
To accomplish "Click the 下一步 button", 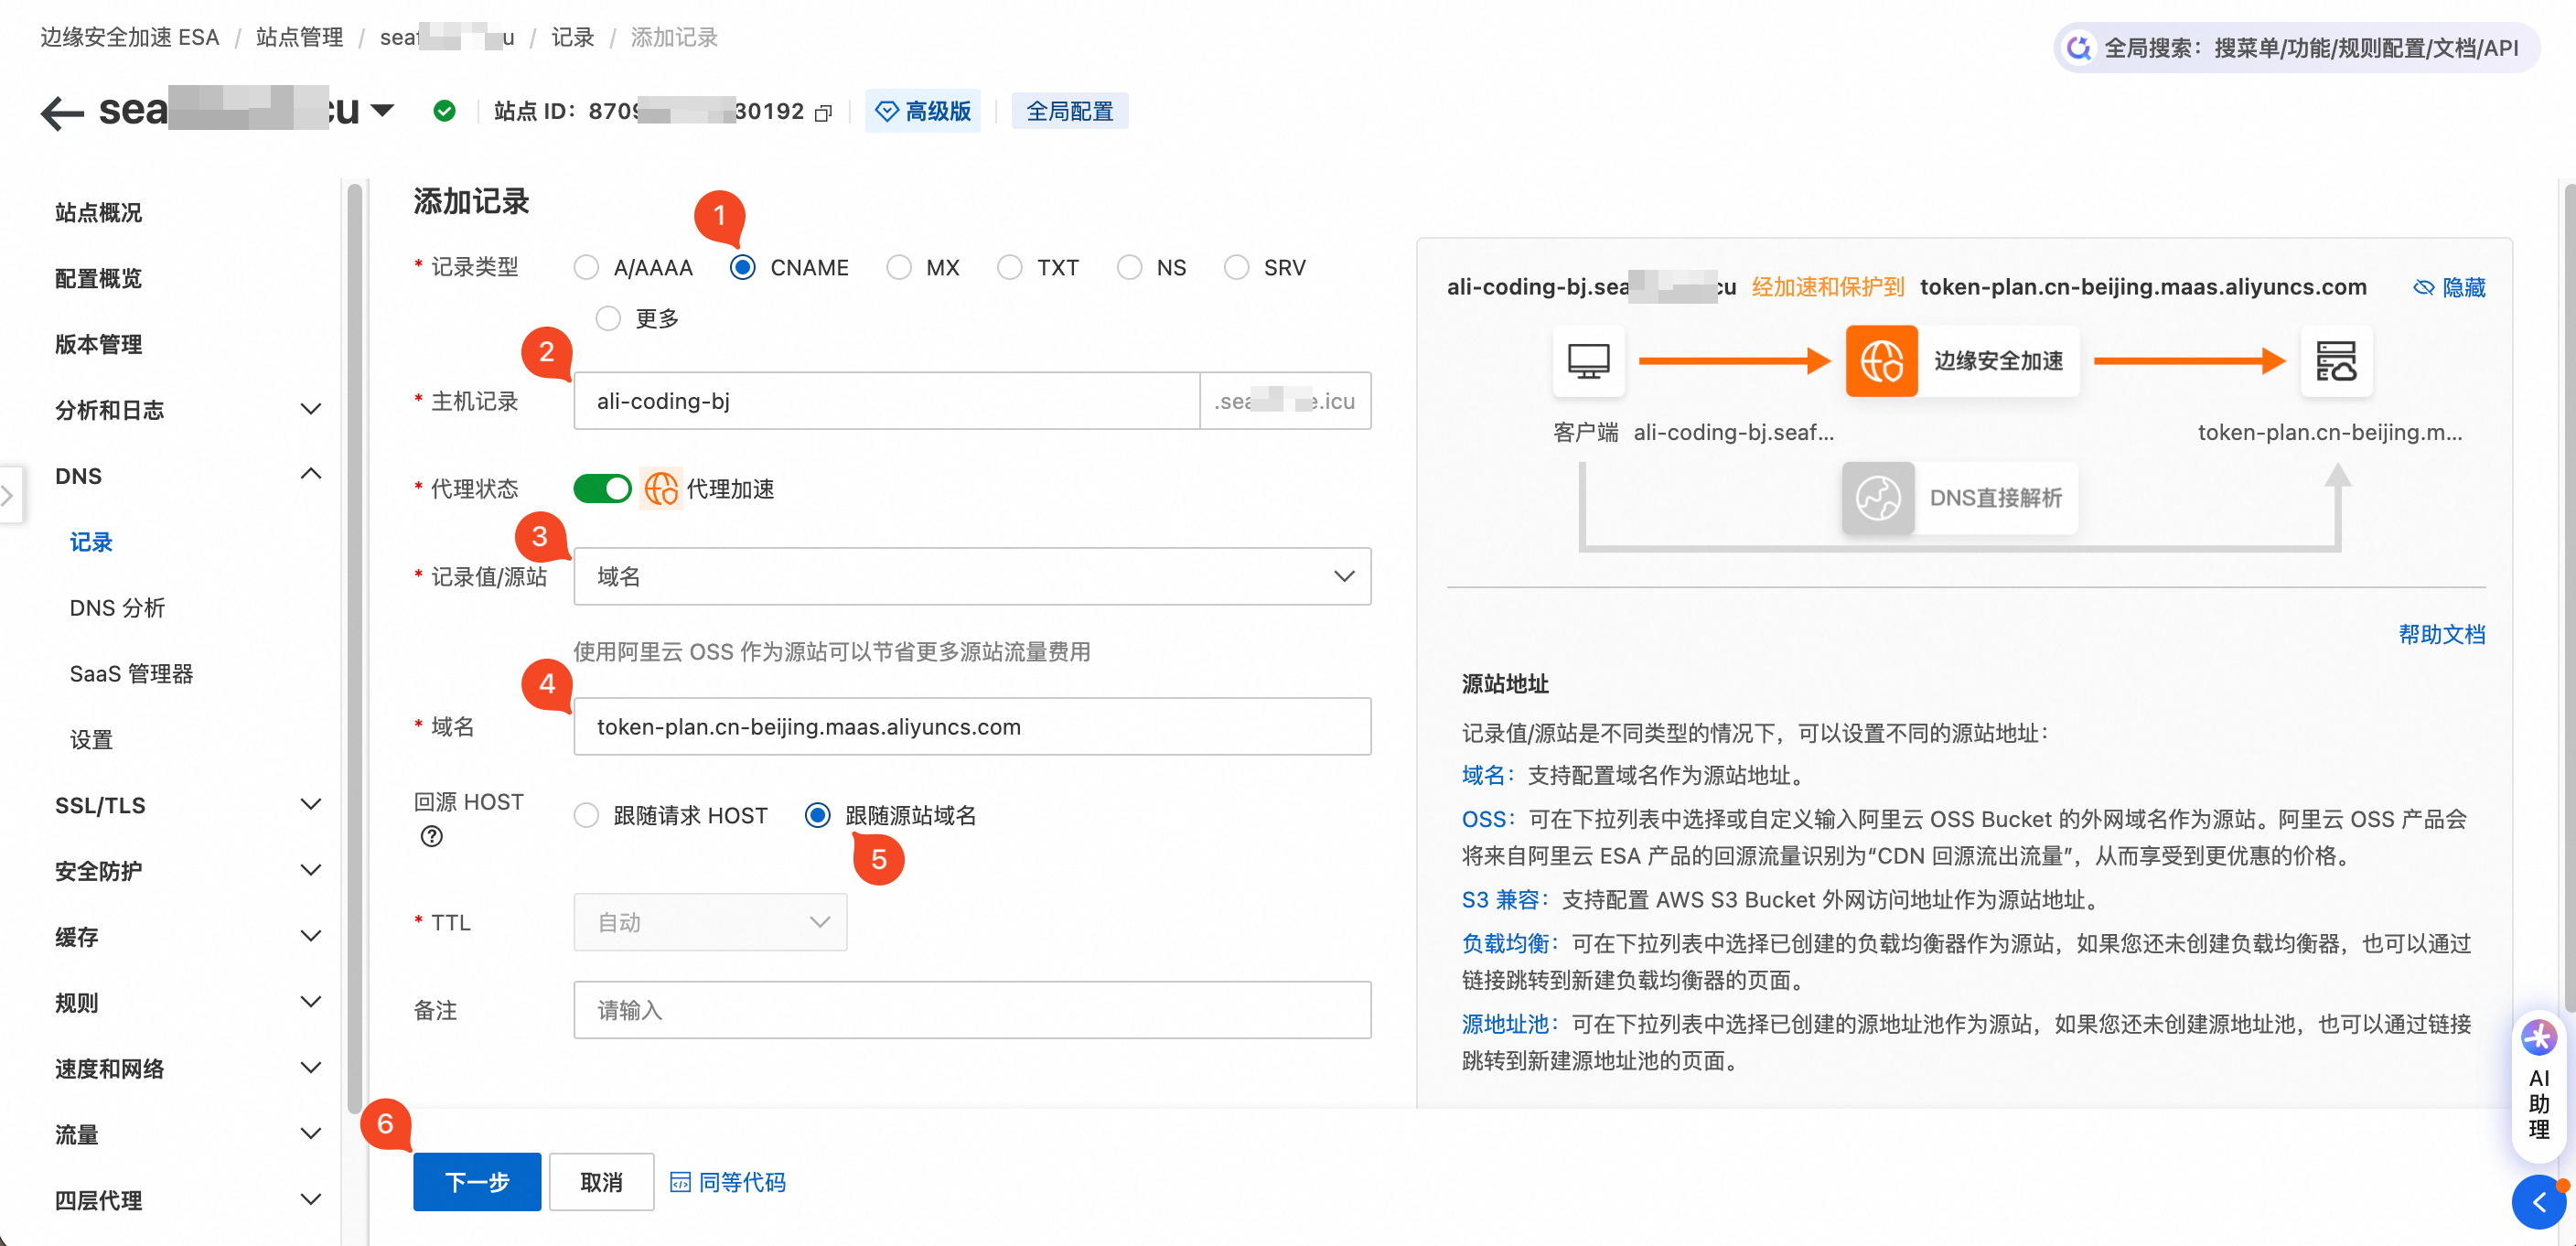I will pos(477,1183).
